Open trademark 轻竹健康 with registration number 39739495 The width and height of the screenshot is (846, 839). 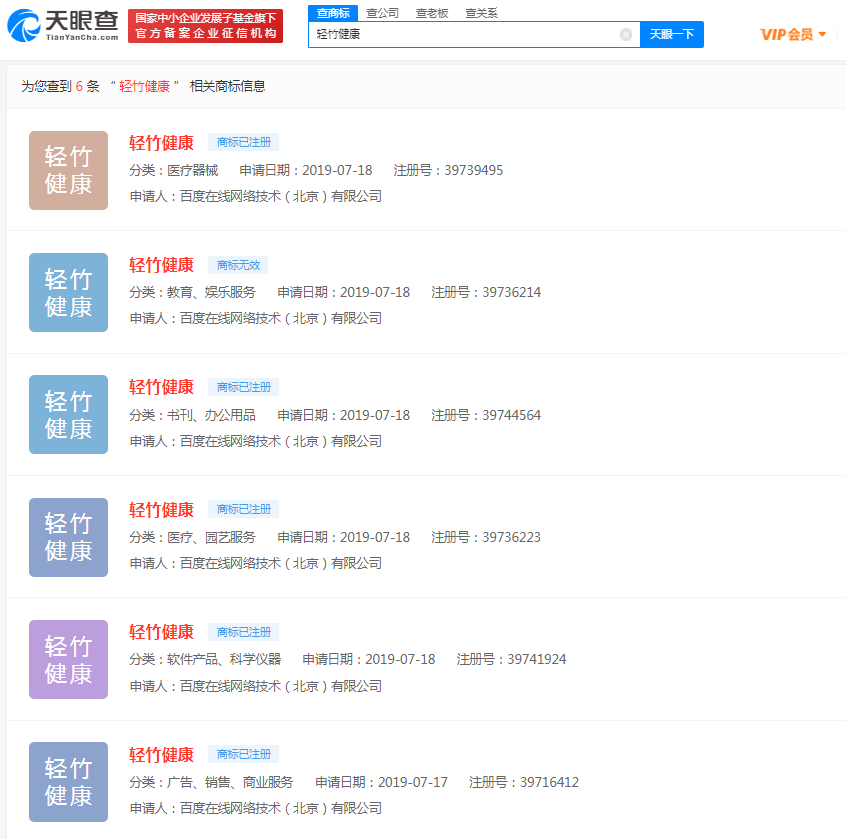(162, 142)
